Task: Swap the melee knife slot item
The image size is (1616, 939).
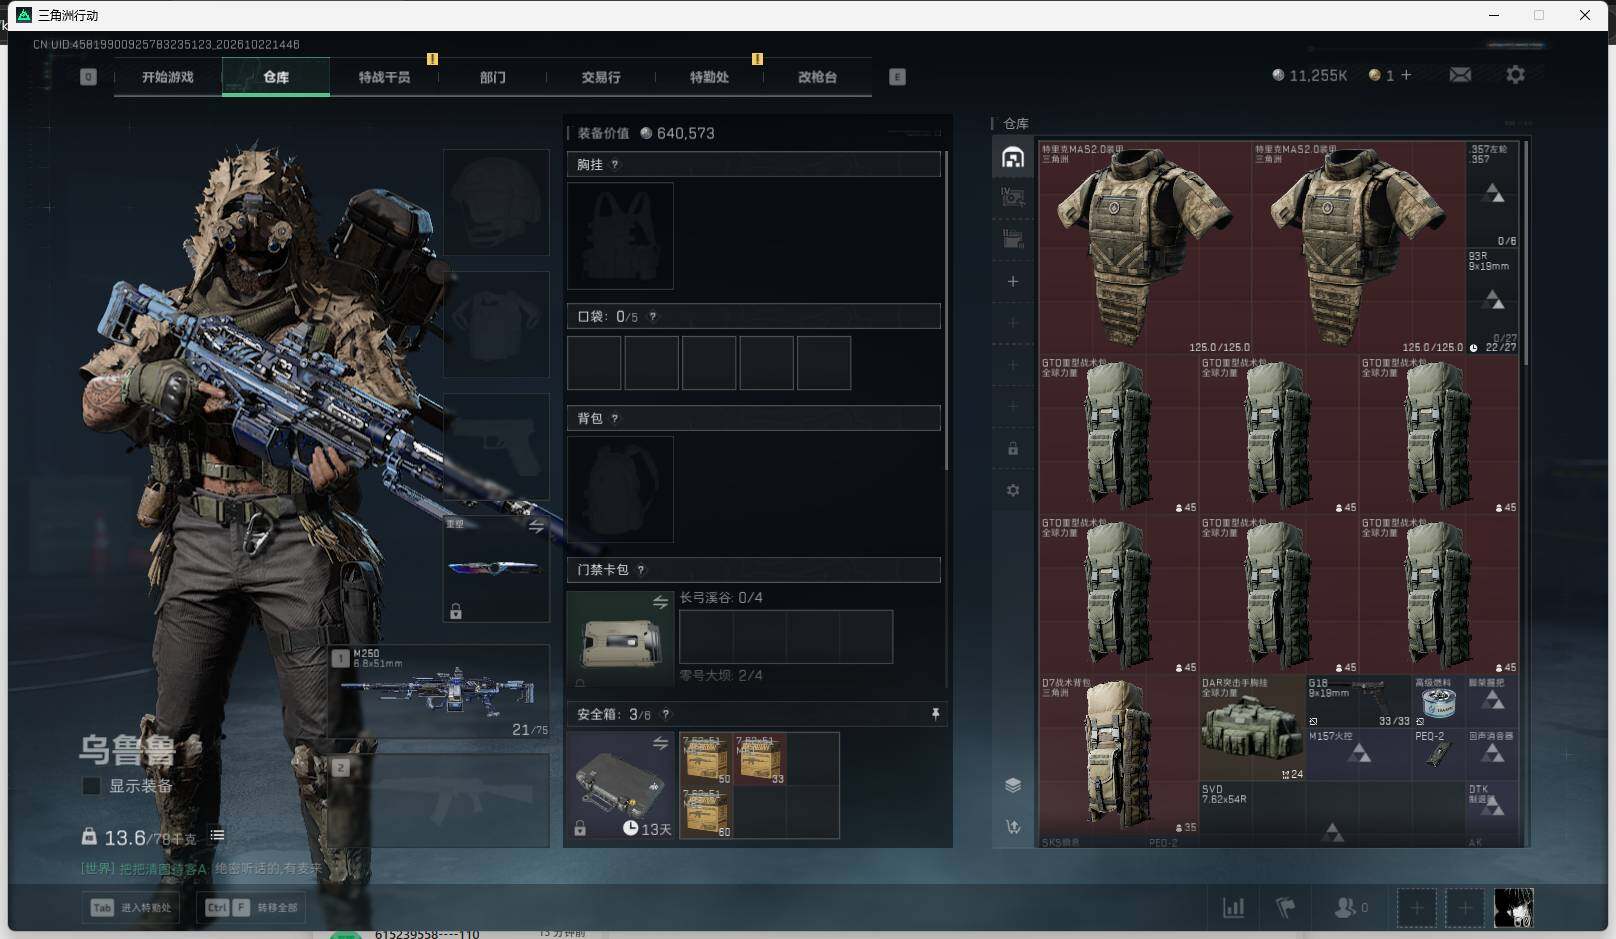Action: pos(536,527)
